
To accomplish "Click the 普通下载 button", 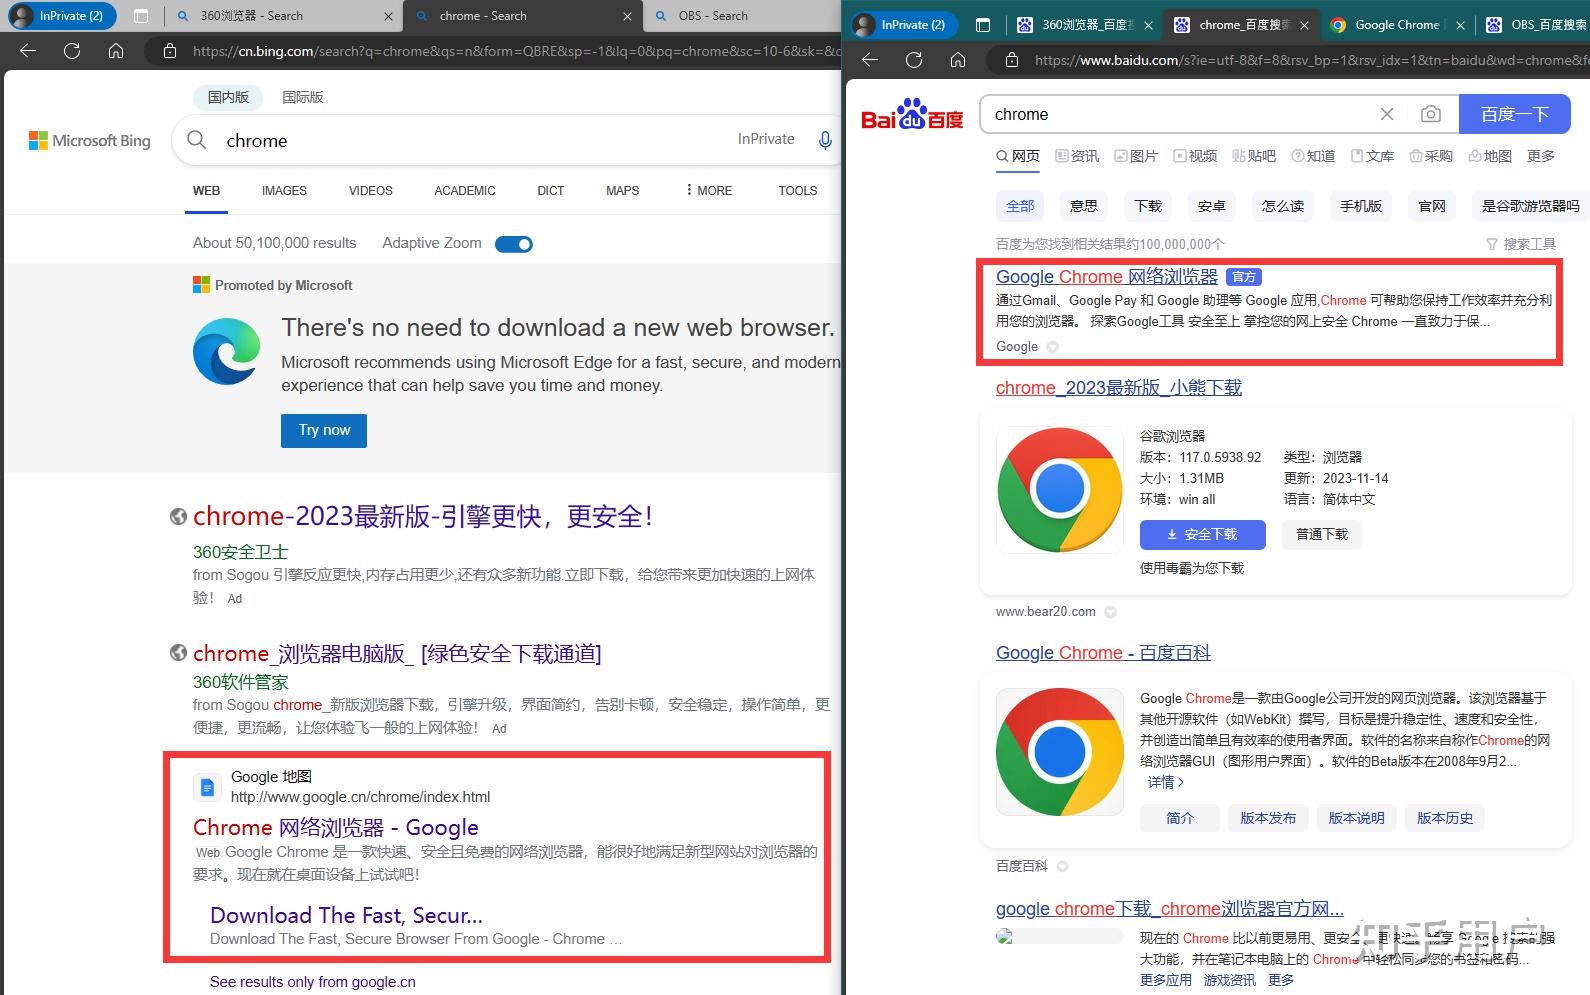I will 1322,535.
